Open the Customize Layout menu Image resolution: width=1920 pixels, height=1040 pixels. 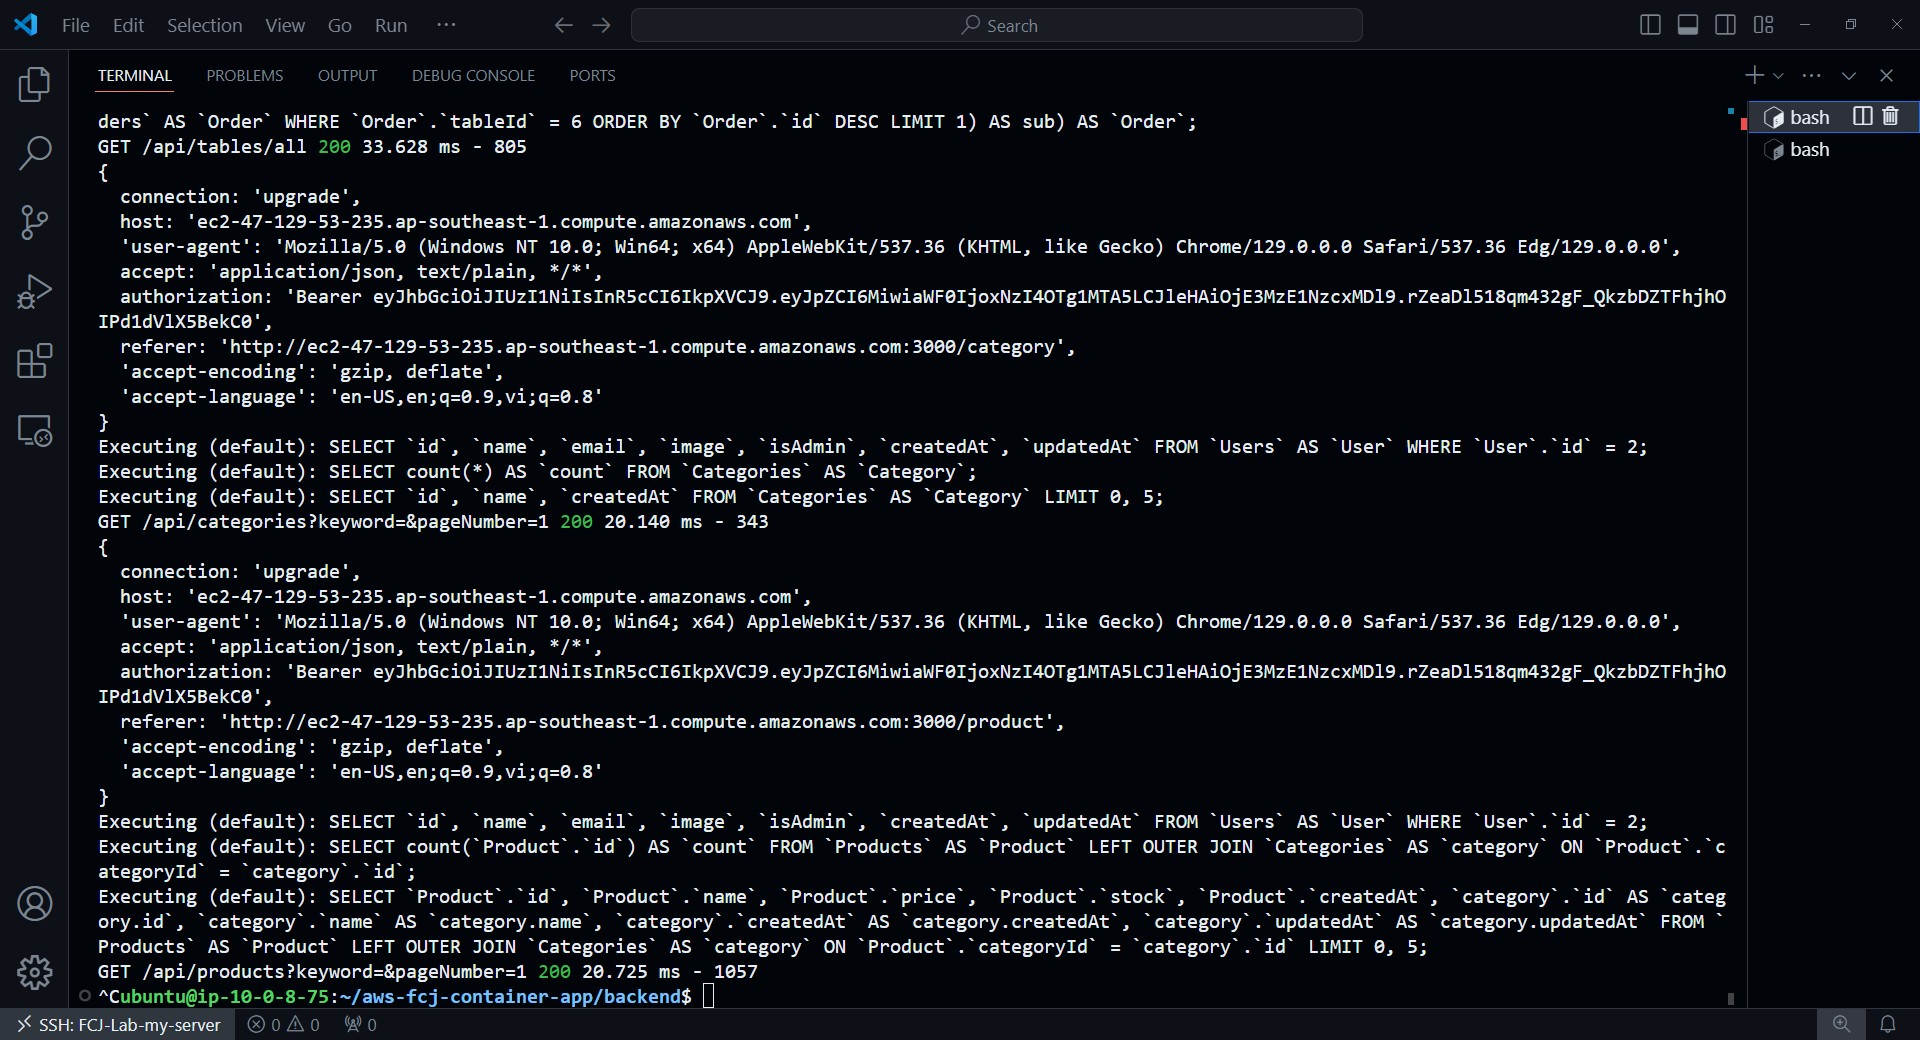pyautogui.click(x=1764, y=25)
